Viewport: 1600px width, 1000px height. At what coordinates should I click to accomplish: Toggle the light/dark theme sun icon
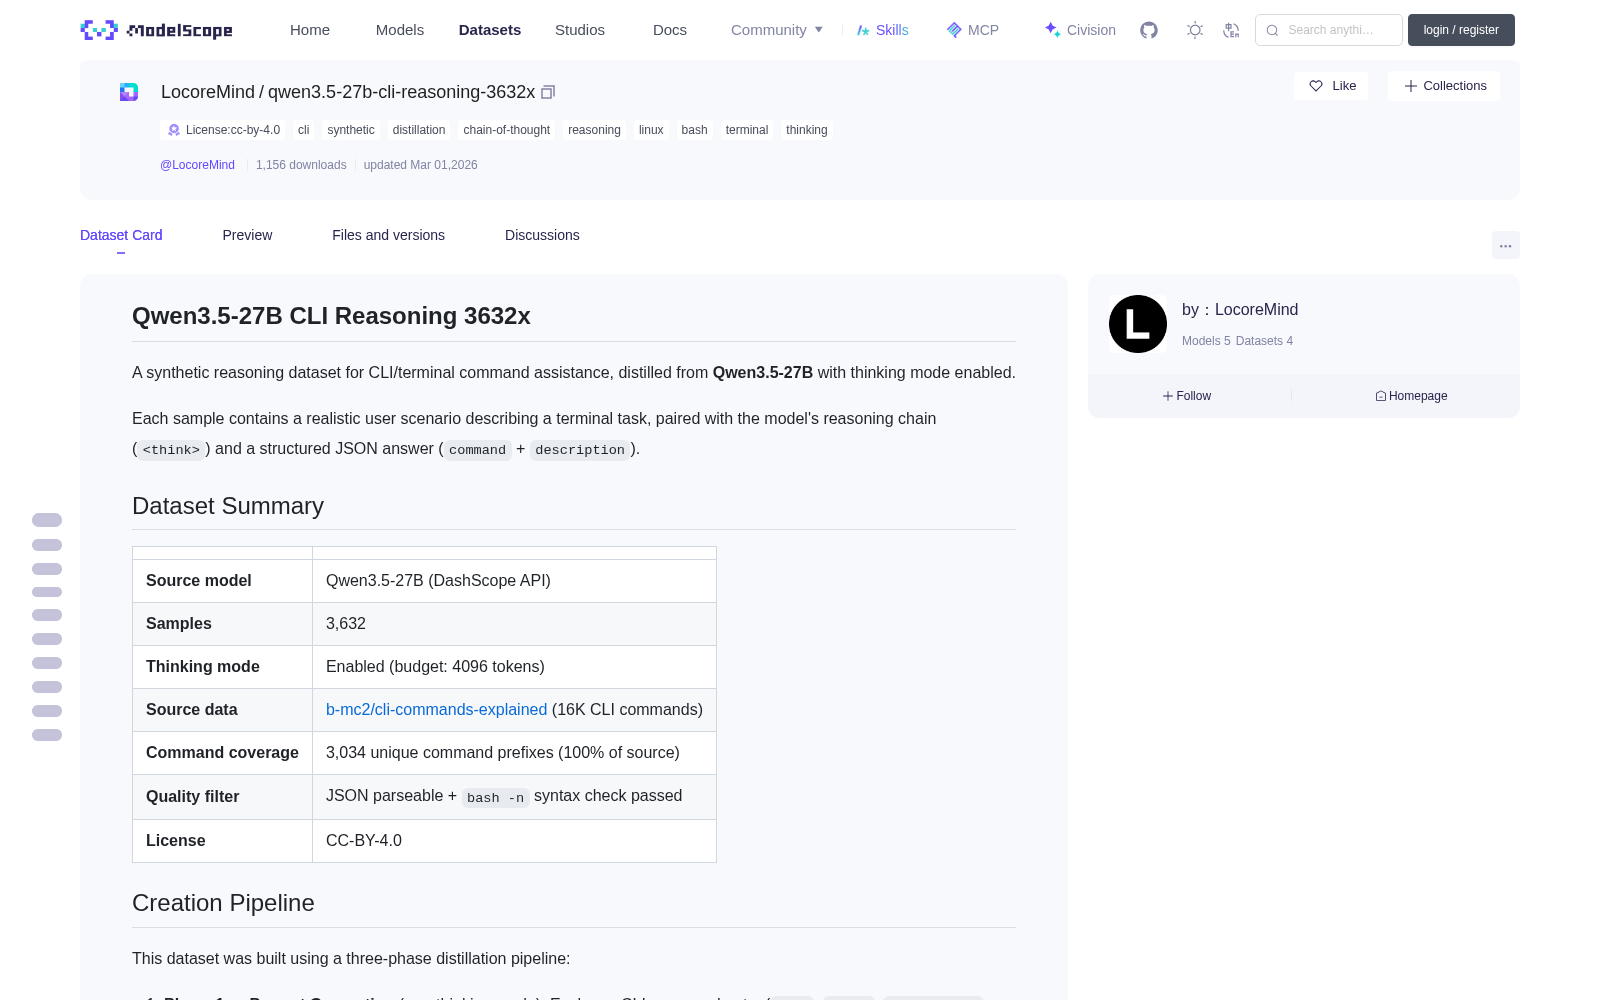coord(1195,30)
